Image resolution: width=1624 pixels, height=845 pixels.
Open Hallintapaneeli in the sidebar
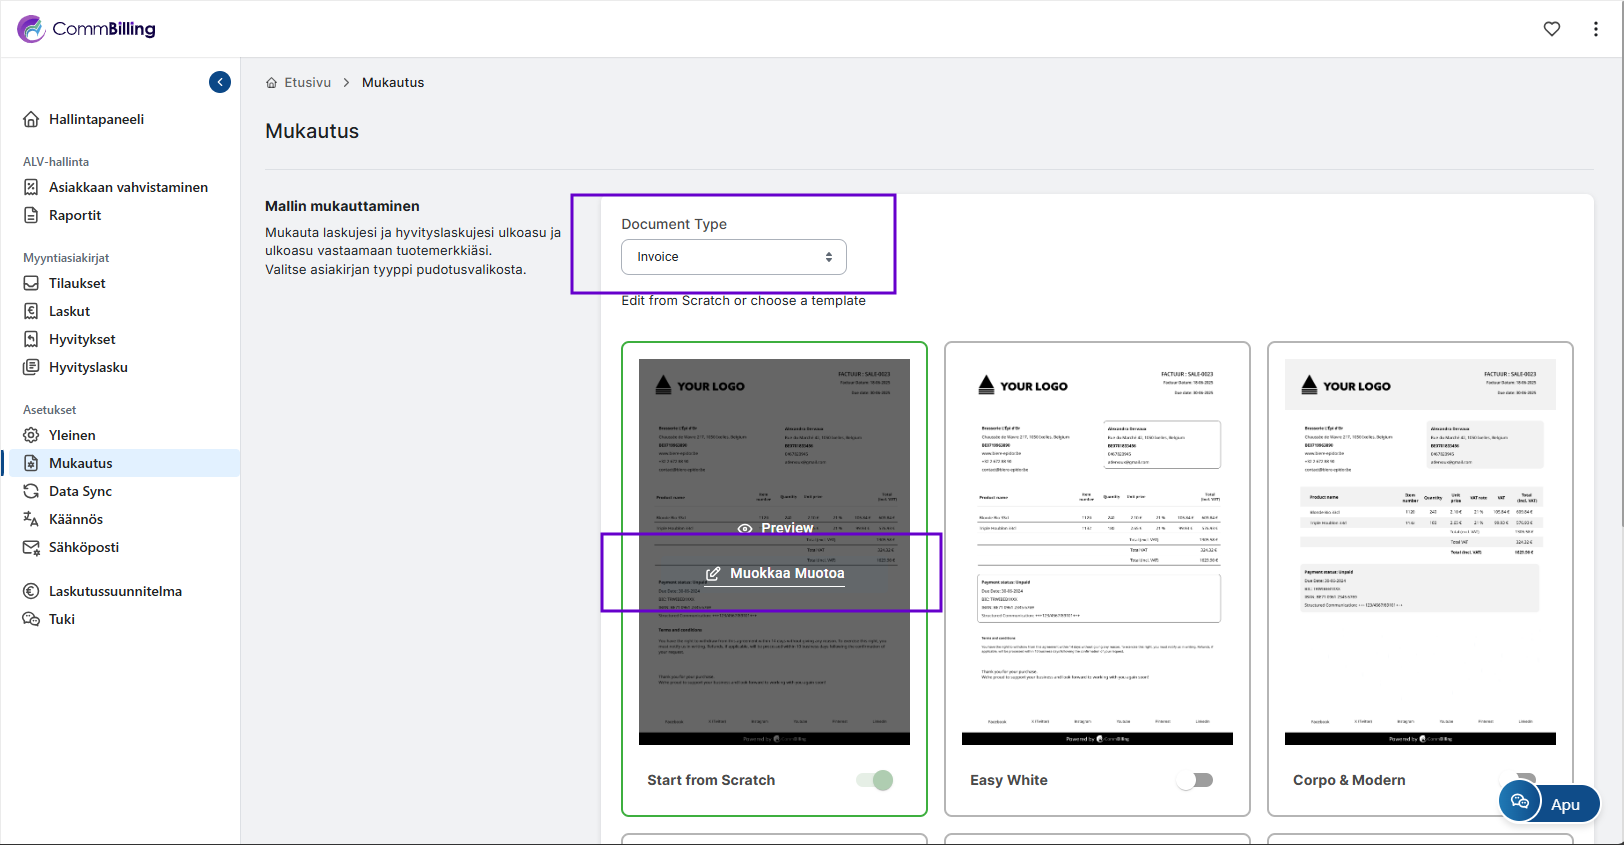coord(96,119)
